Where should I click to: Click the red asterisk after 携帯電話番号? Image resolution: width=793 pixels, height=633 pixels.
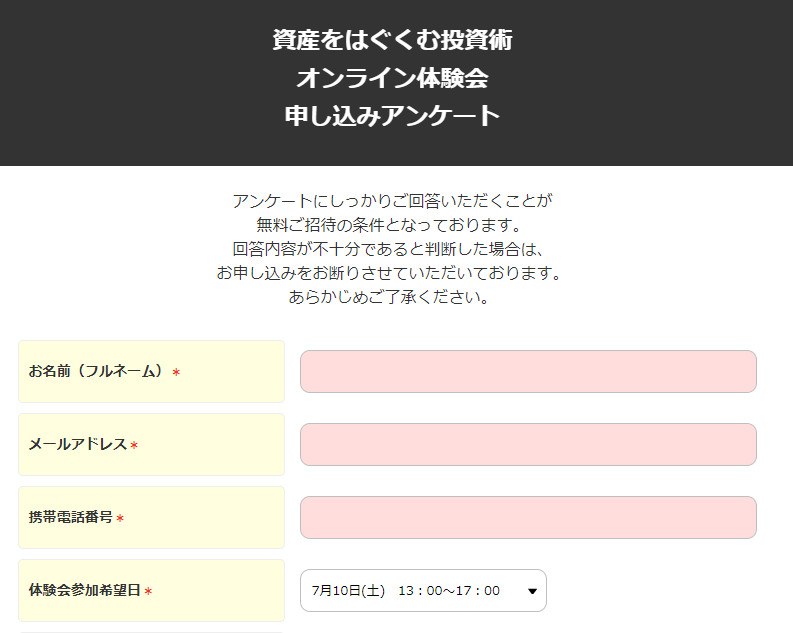click(120, 518)
